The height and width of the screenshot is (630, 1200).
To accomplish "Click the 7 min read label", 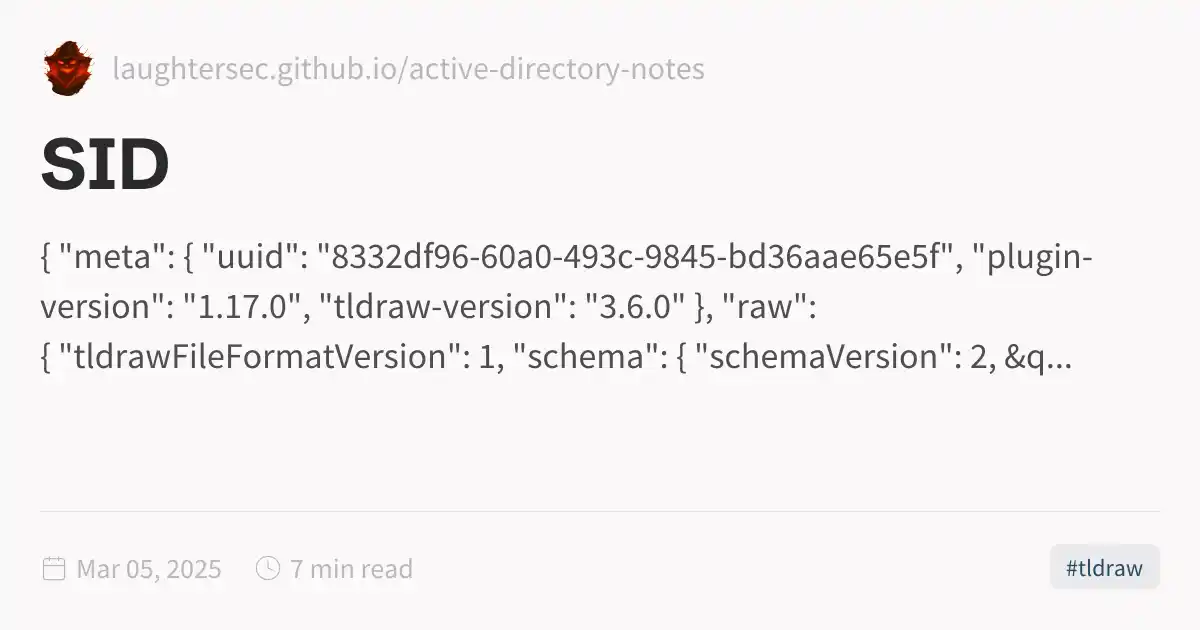I will (x=351, y=569).
